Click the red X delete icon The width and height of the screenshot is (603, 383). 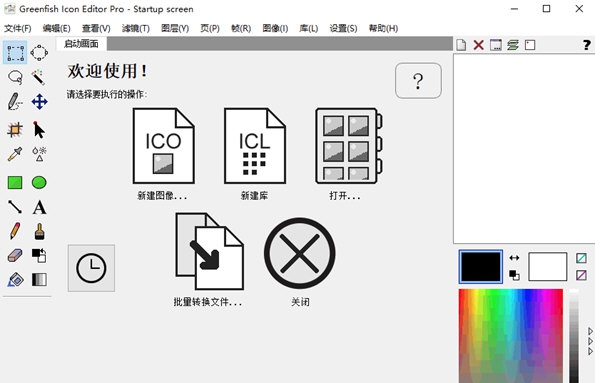pos(478,45)
